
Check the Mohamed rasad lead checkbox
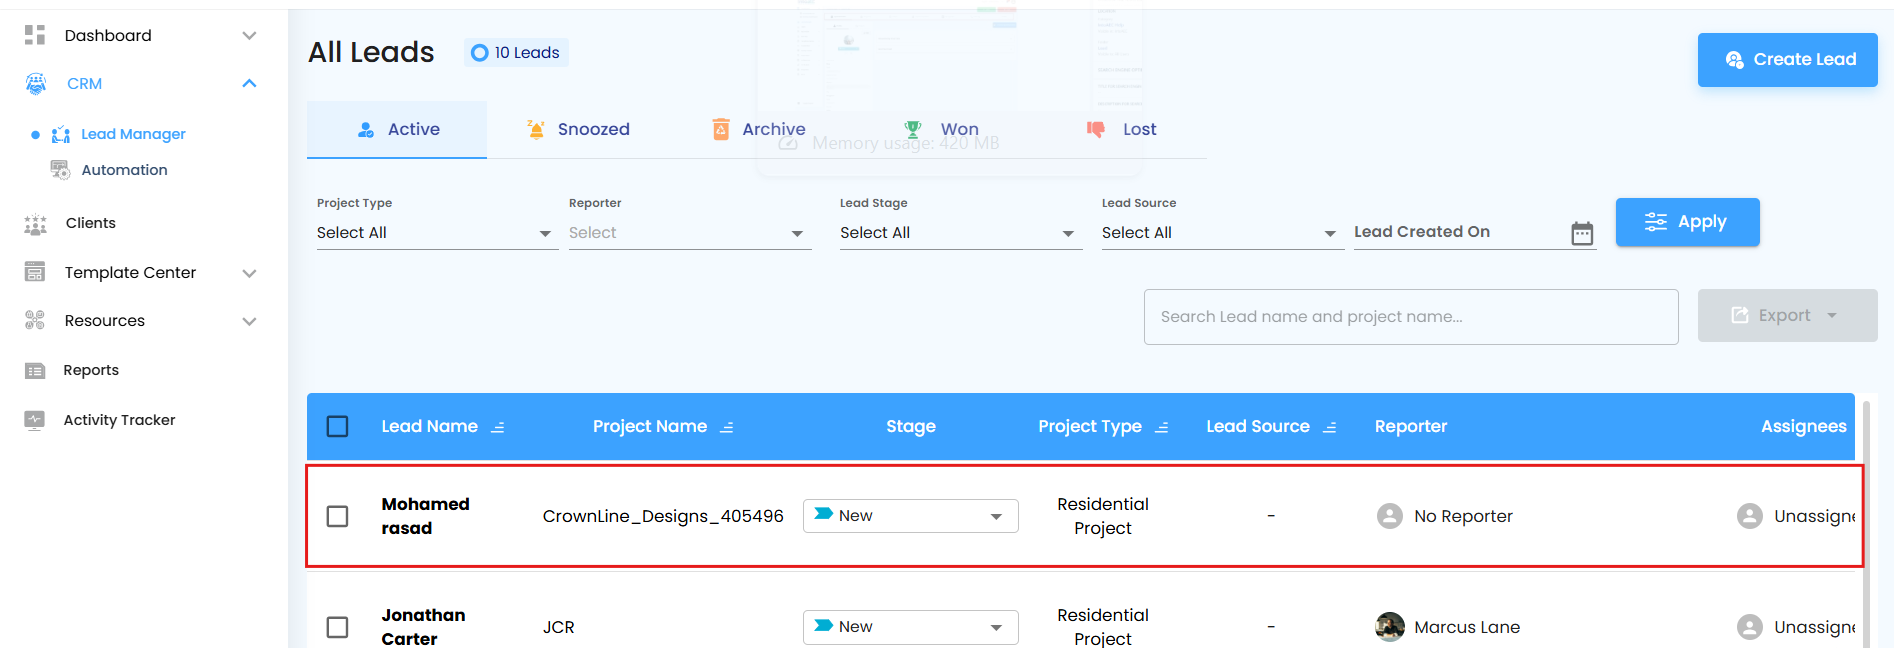[x=338, y=516]
